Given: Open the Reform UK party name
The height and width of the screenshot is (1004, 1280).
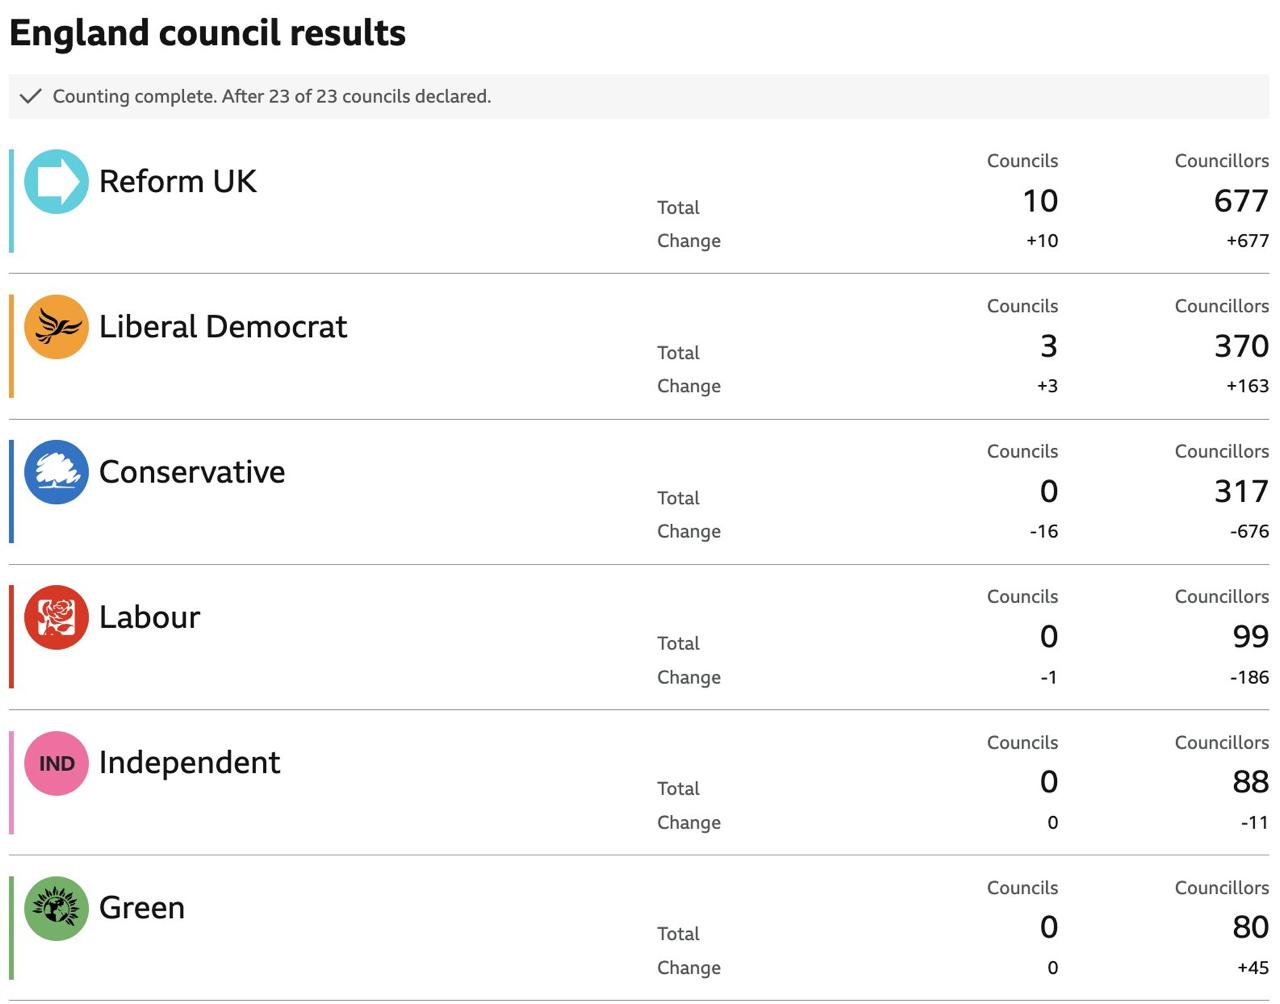Looking at the screenshot, I should click(x=177, y=181).
